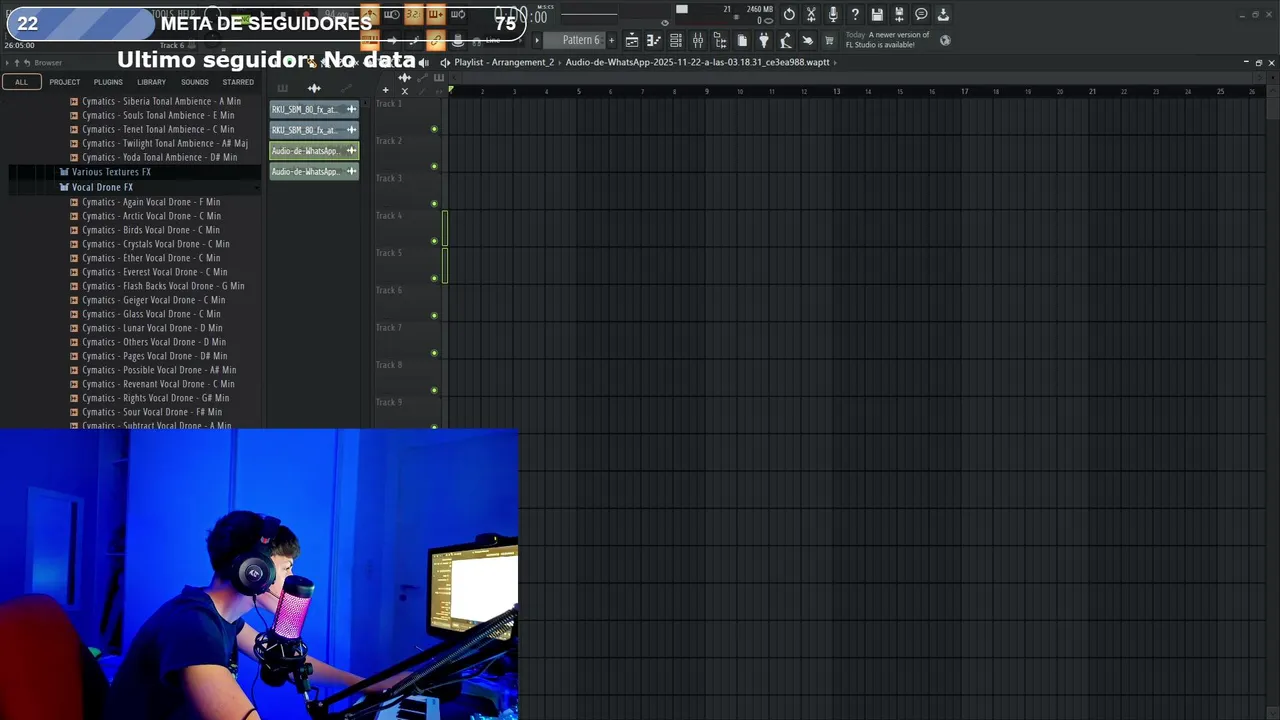Screen dimensions: 1280x720
Task: Show the playlist view toolbar icon
Action: 632,40
